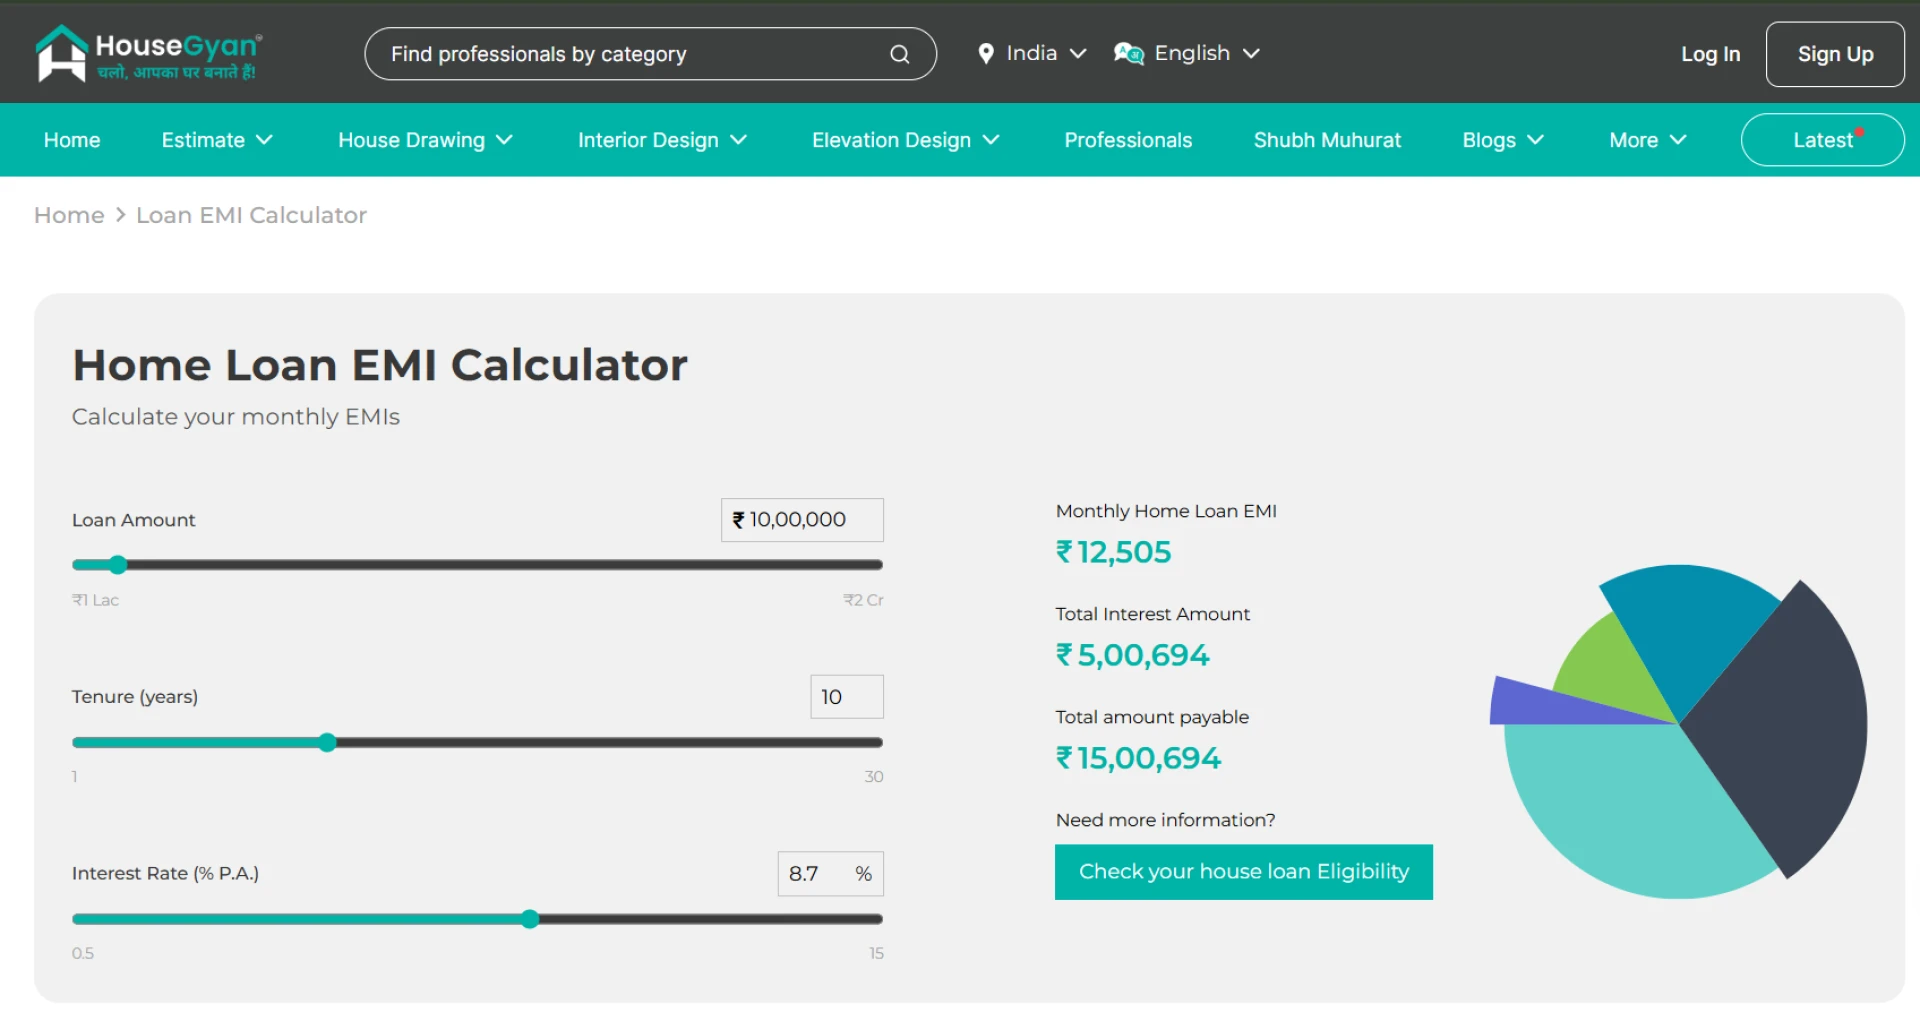Open the Estimate dropdown menu
The image size is (1920, 1021).
(x=216, y=140)
